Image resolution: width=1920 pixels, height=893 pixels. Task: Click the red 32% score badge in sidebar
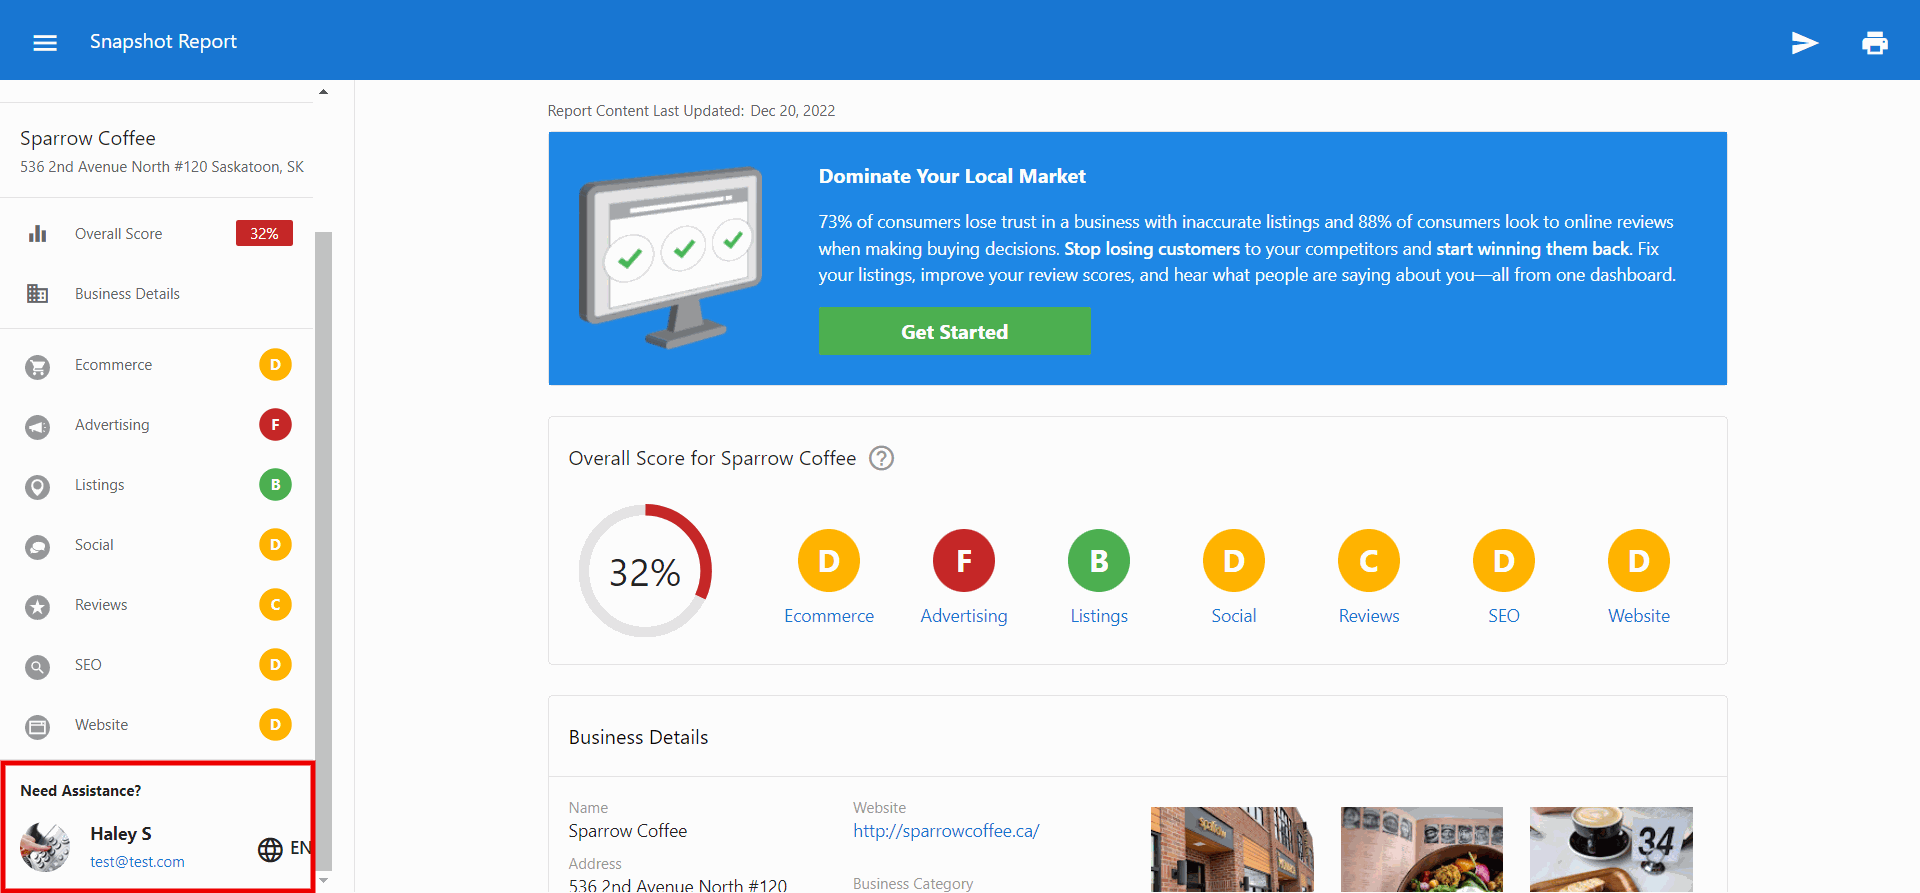[x=264, y=233]
